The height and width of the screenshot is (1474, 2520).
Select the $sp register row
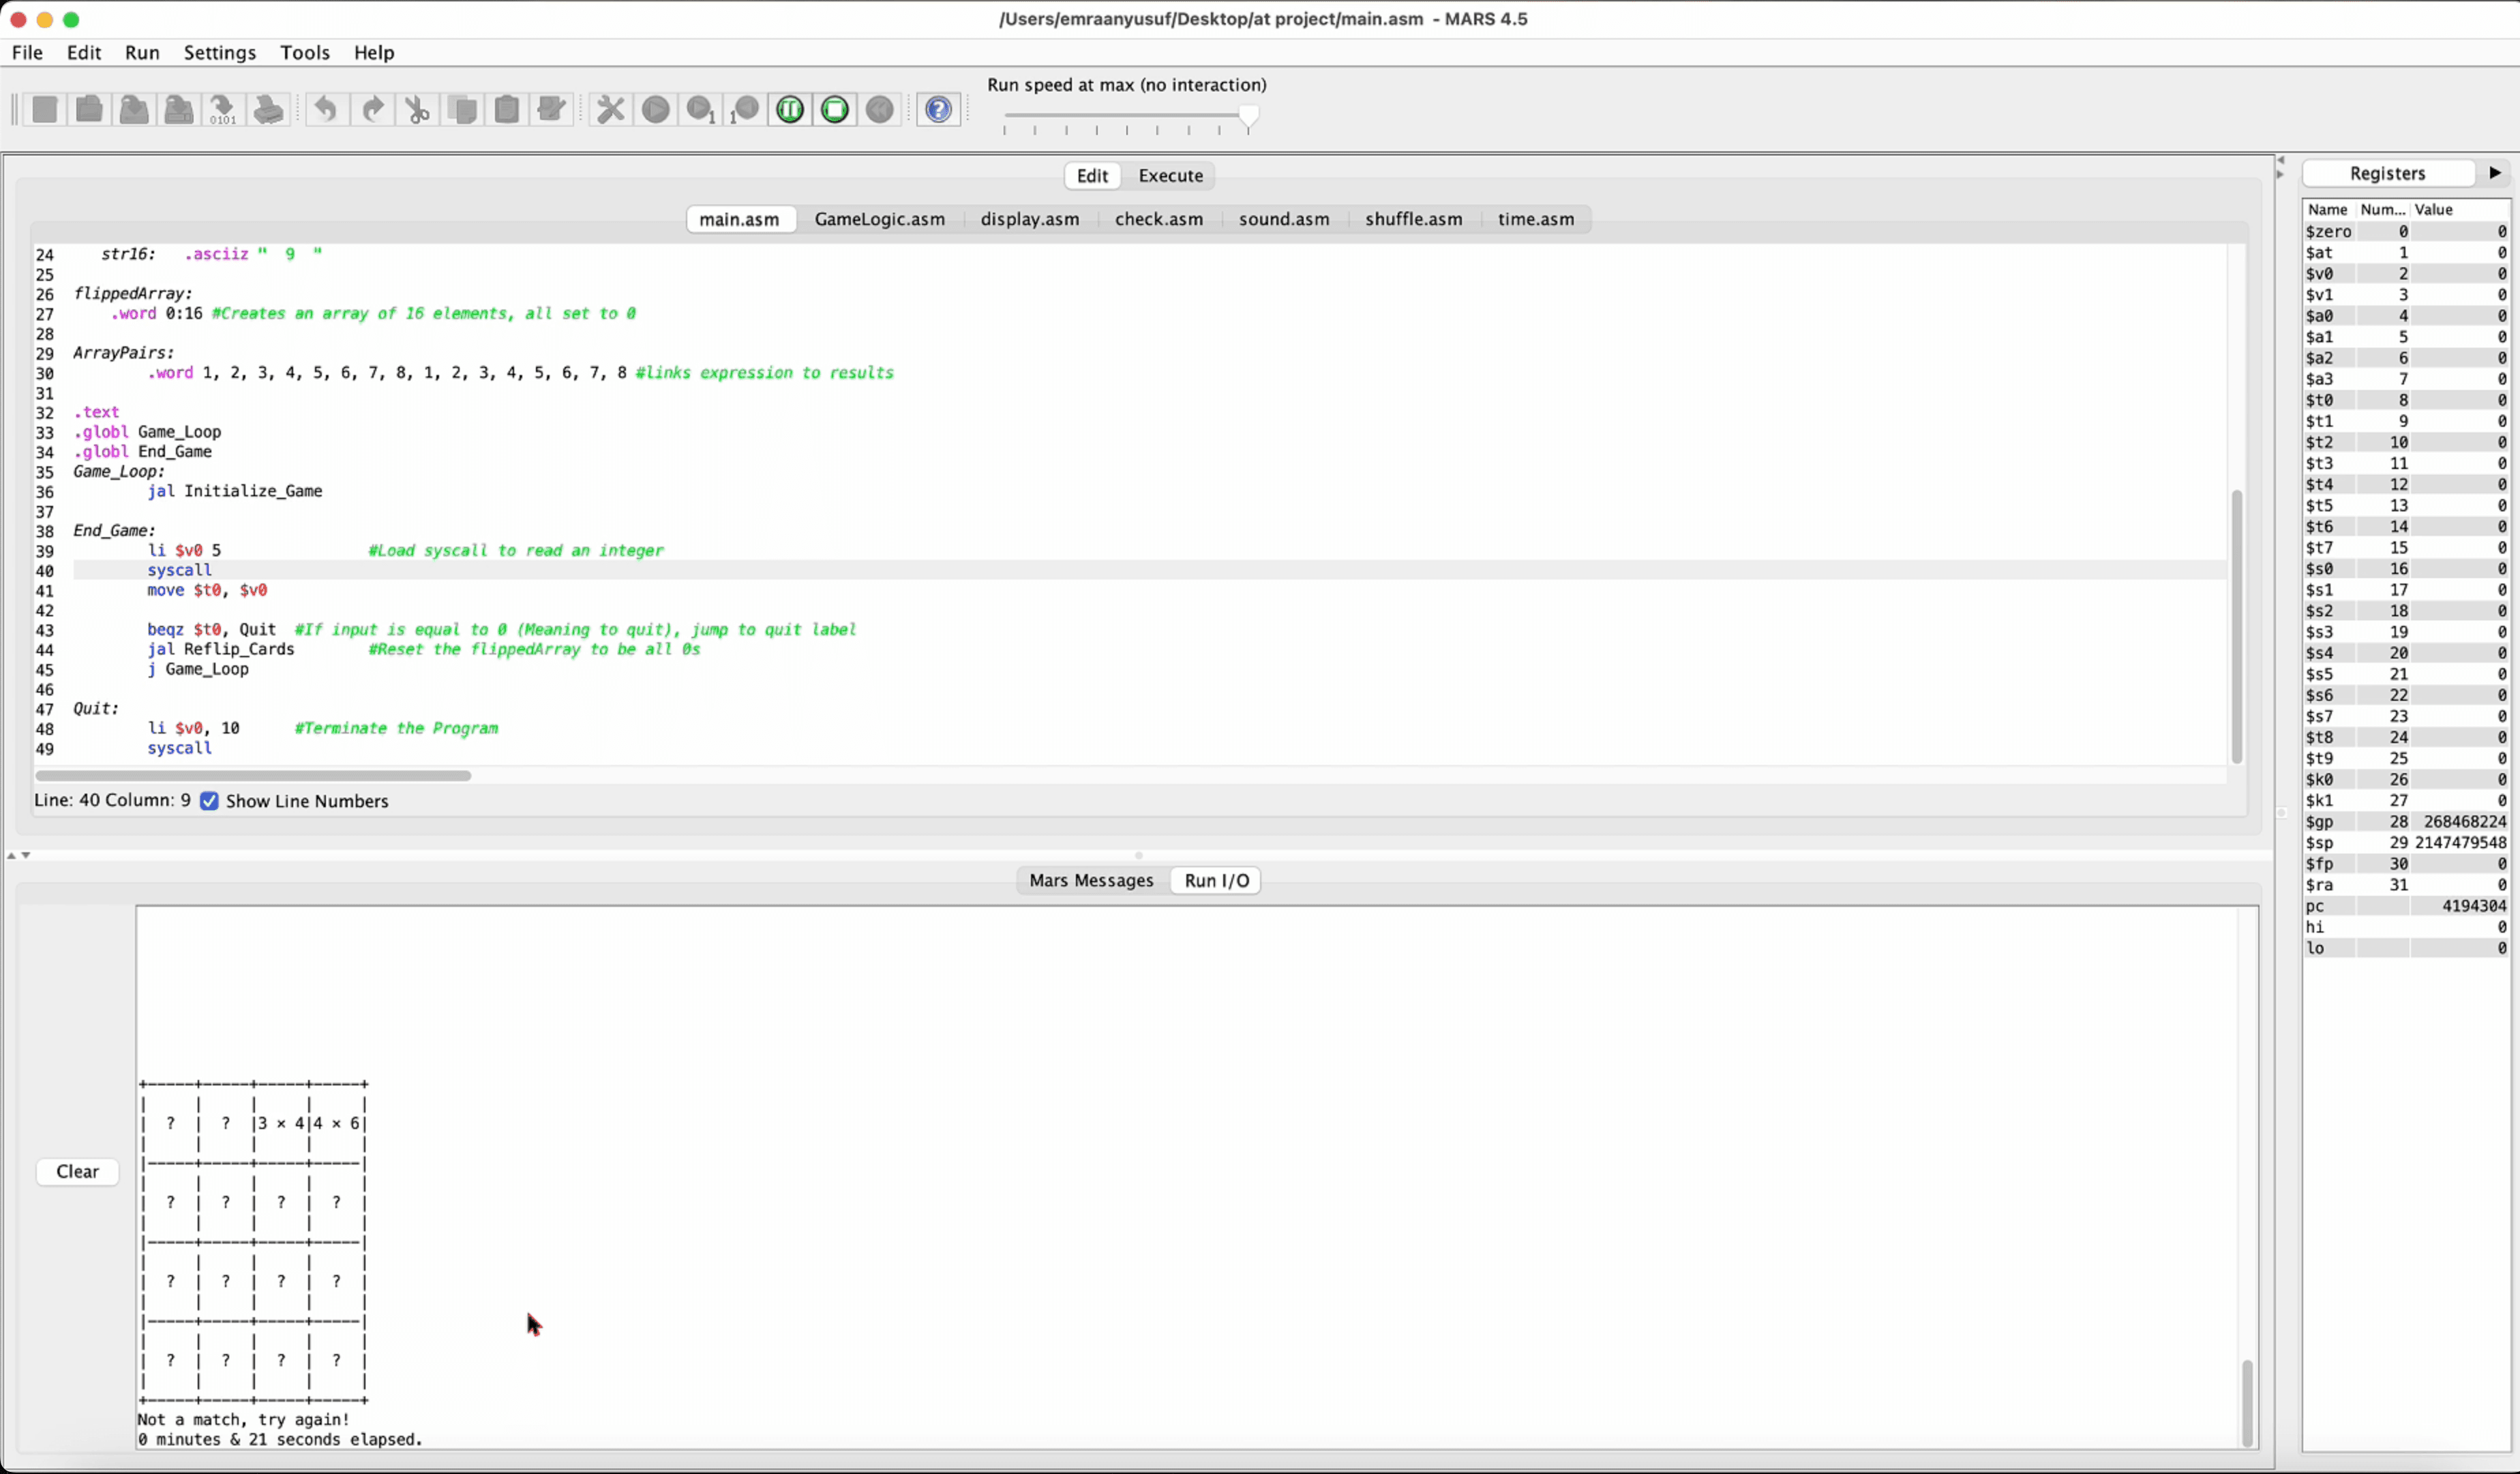pos(2406,843)
